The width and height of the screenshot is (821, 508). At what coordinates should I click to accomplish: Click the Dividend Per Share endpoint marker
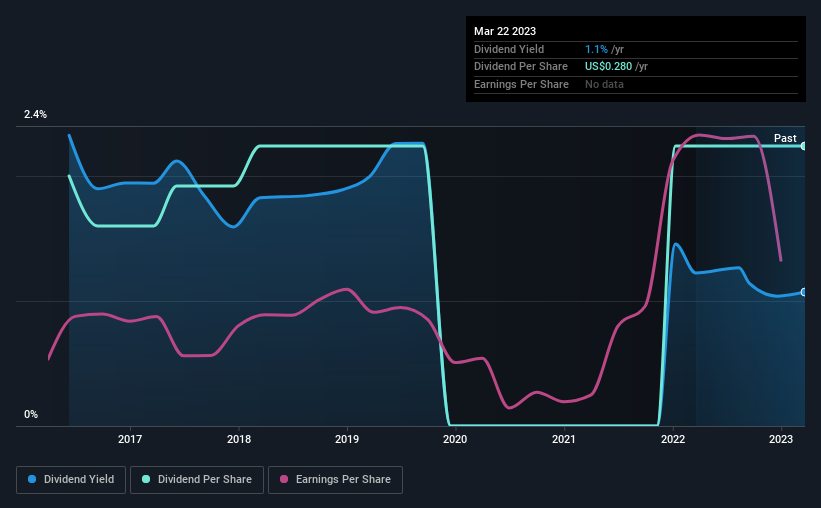tap(803, 146)
